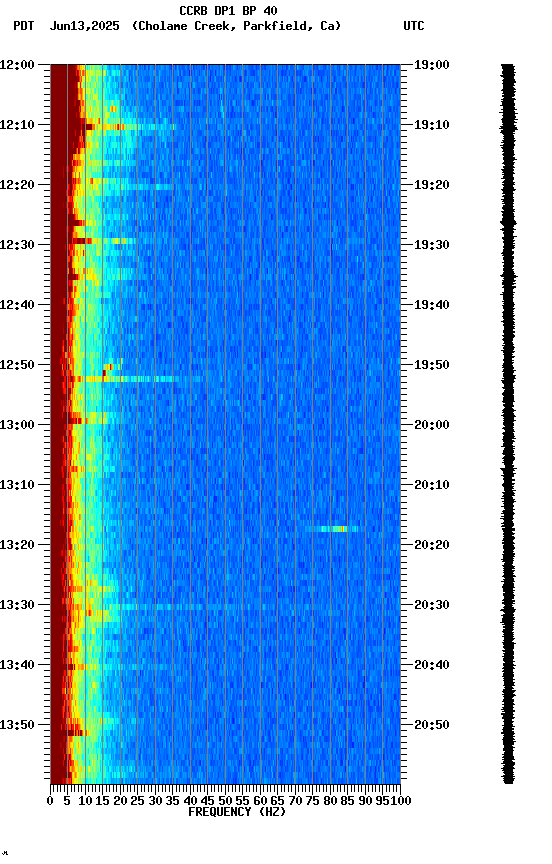Click the '20:20' UTC time label
Image resolution: width=552 pixels, height=864 pixels.
431,545
